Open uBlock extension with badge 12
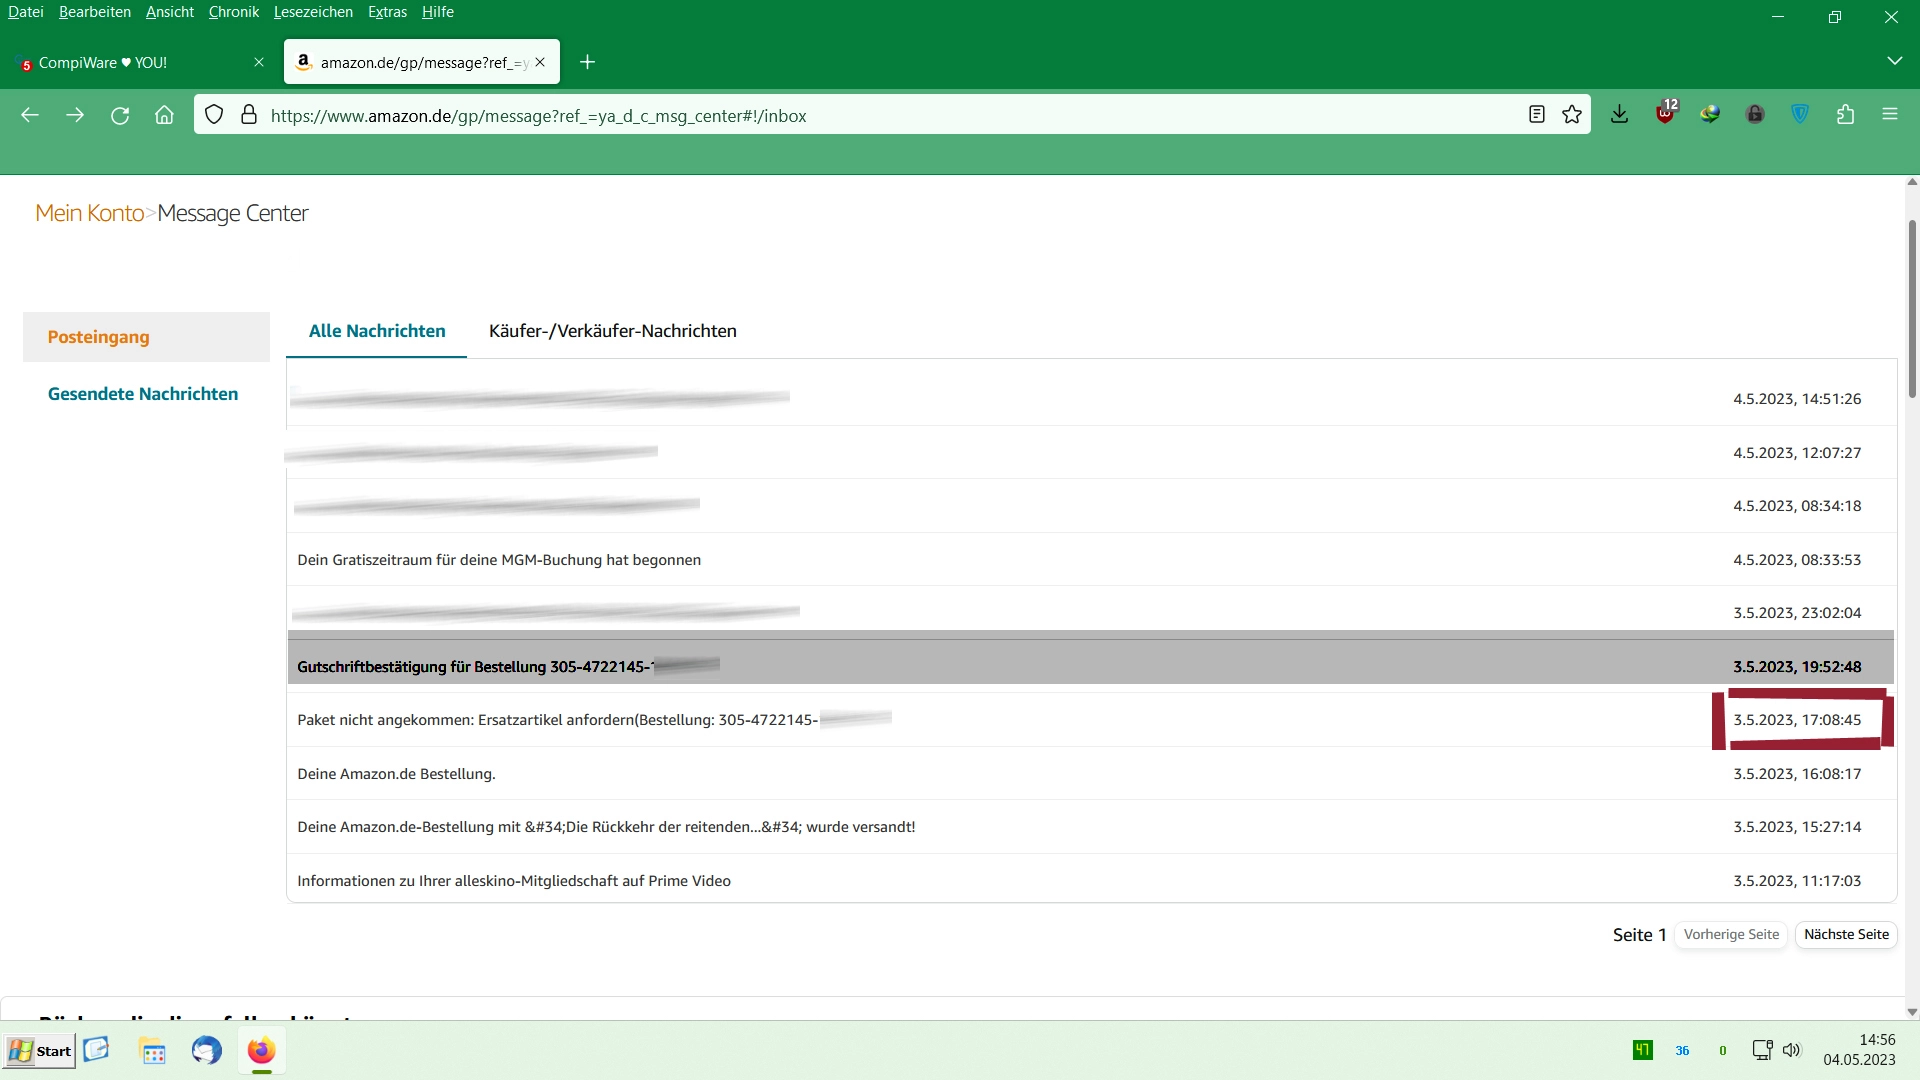 tap(1666, 113)
